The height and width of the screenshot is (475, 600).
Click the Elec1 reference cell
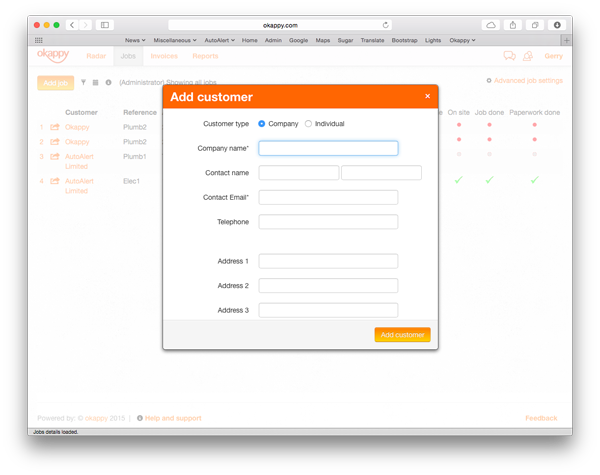point(131,181)
